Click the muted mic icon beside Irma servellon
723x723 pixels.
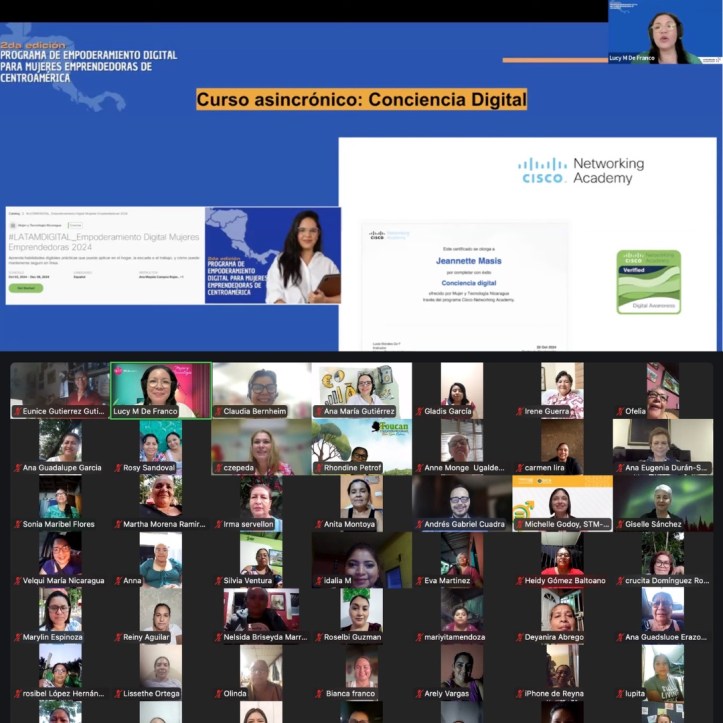[219, 524]
